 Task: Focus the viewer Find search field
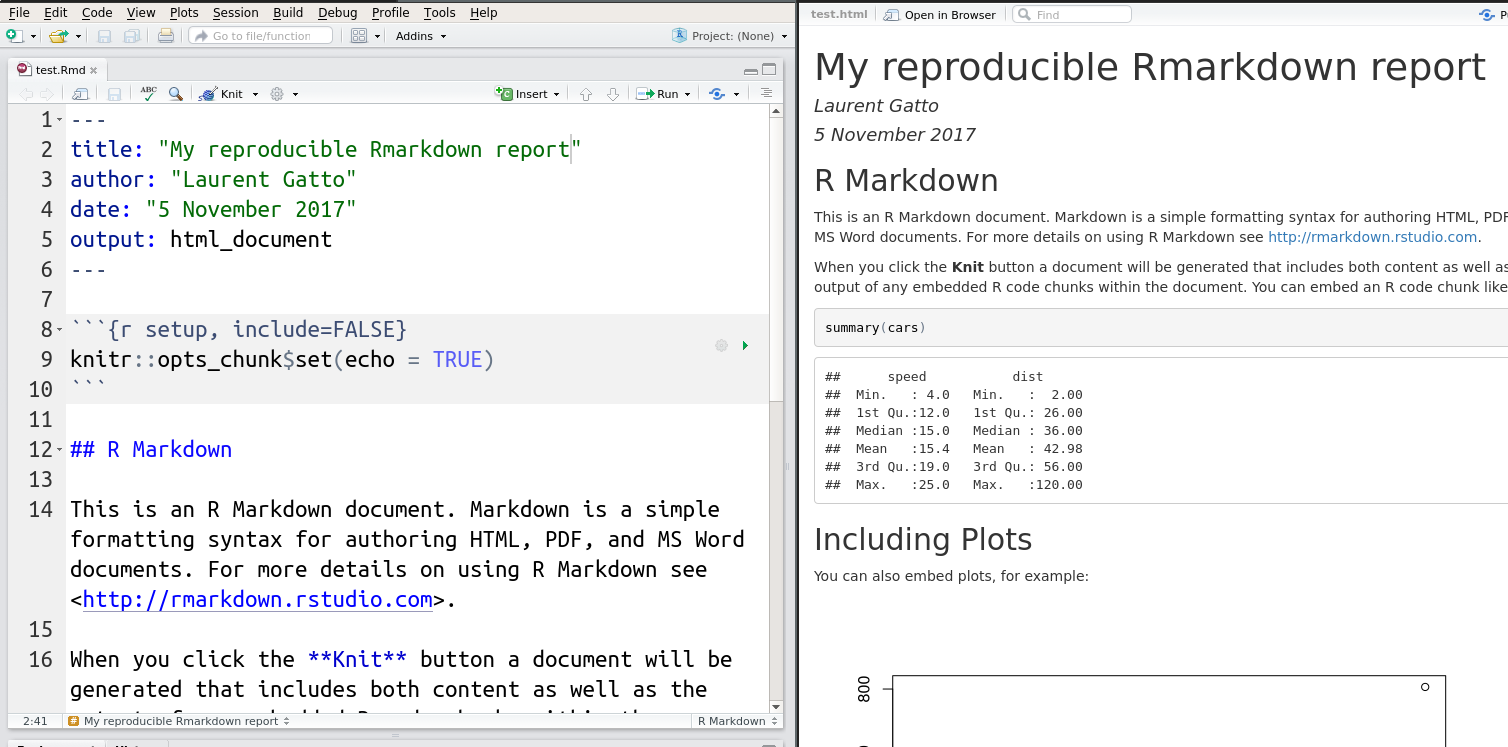pos(1072,15)
